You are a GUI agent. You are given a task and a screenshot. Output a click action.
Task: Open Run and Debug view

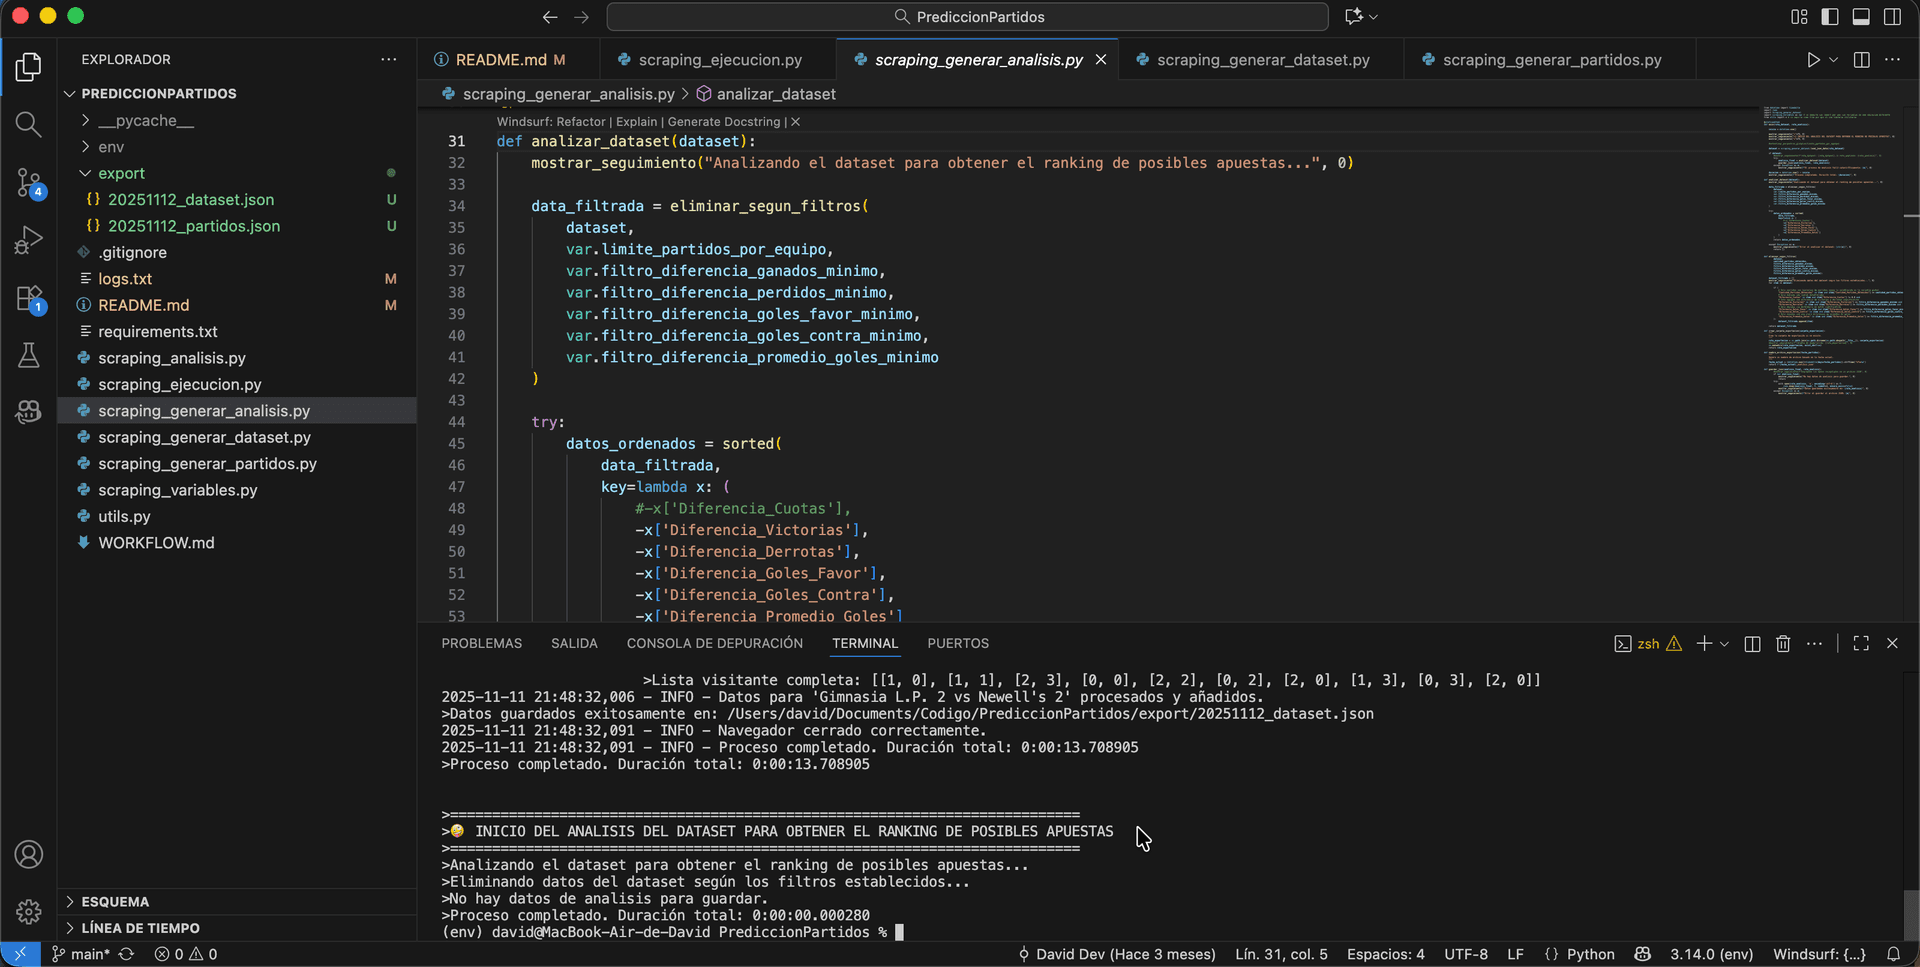coord(28,240)
